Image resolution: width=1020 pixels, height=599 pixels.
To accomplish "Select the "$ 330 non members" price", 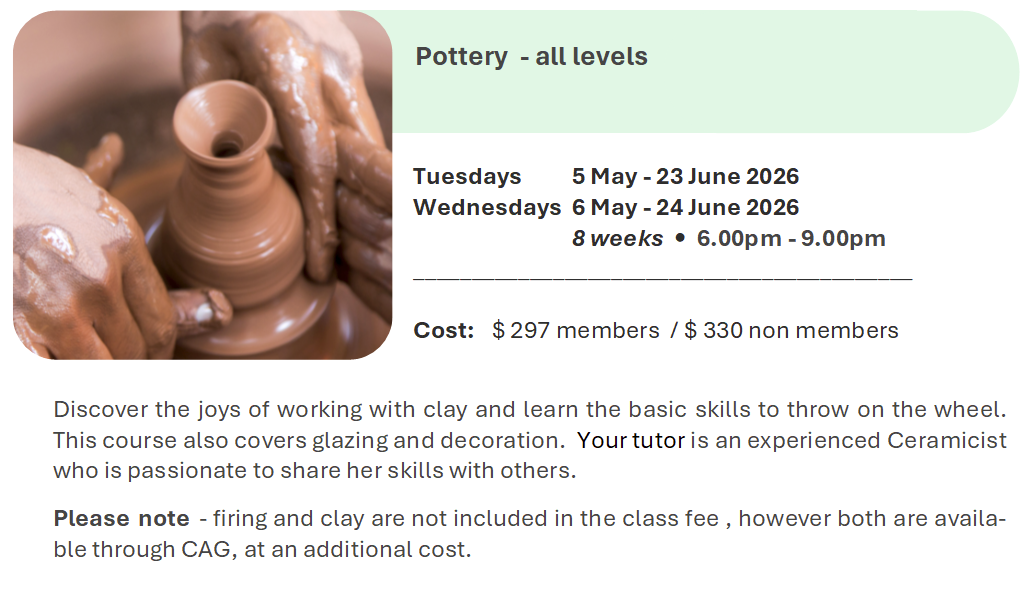I will pyautogui.click(x=791, y=331).
